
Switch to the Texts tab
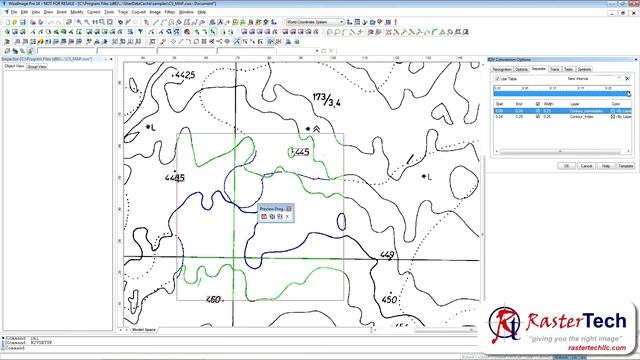point(568,69)
